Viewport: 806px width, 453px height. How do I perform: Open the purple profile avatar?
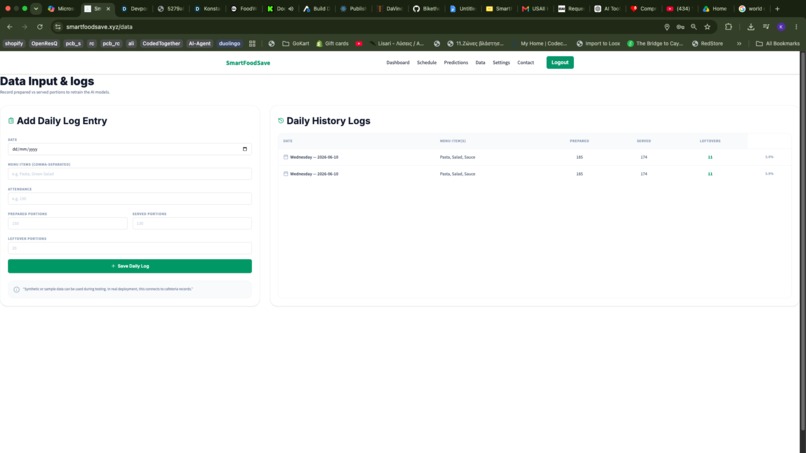(781, 27)
